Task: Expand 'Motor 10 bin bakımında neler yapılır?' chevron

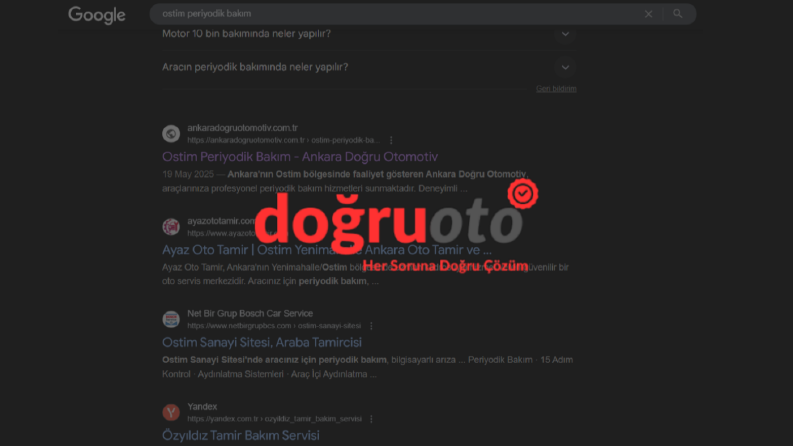Action: (x=565, y=34)
